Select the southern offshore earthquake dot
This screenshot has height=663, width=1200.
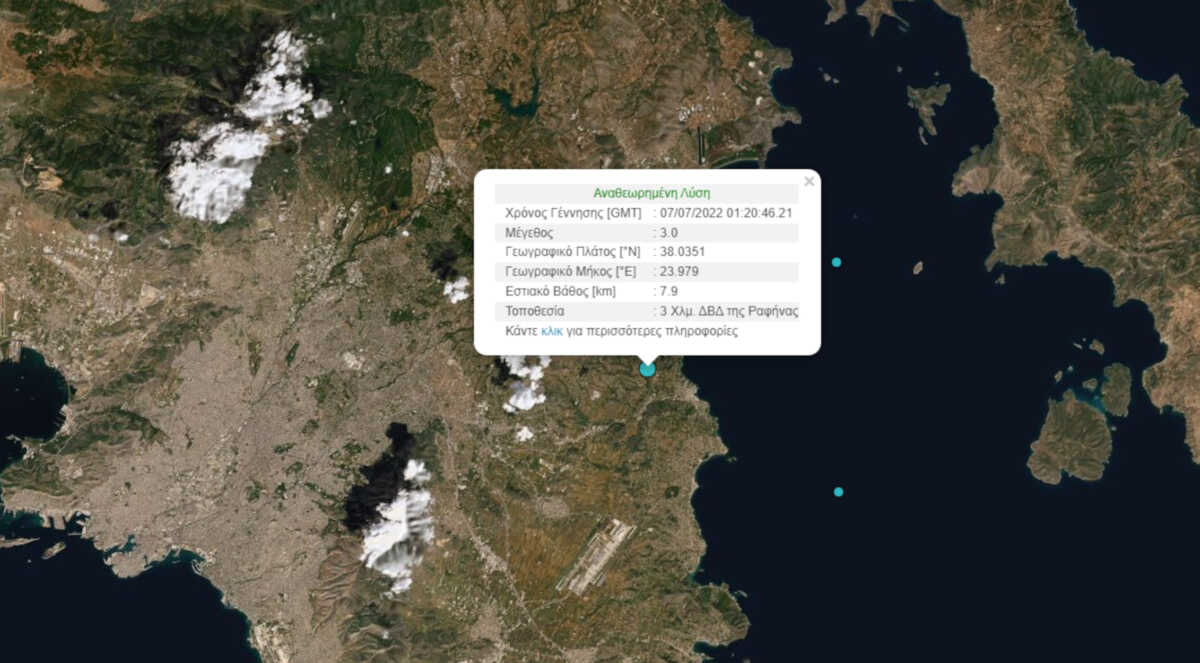[838, 492]
